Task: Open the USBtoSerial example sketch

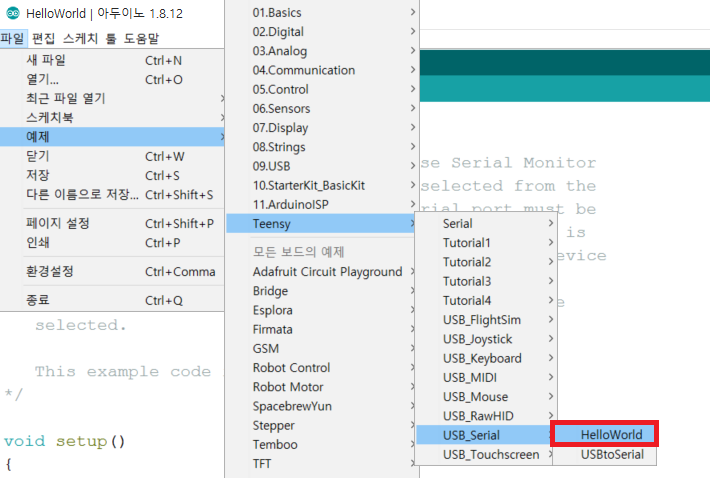Action: [x=604, y=454]
